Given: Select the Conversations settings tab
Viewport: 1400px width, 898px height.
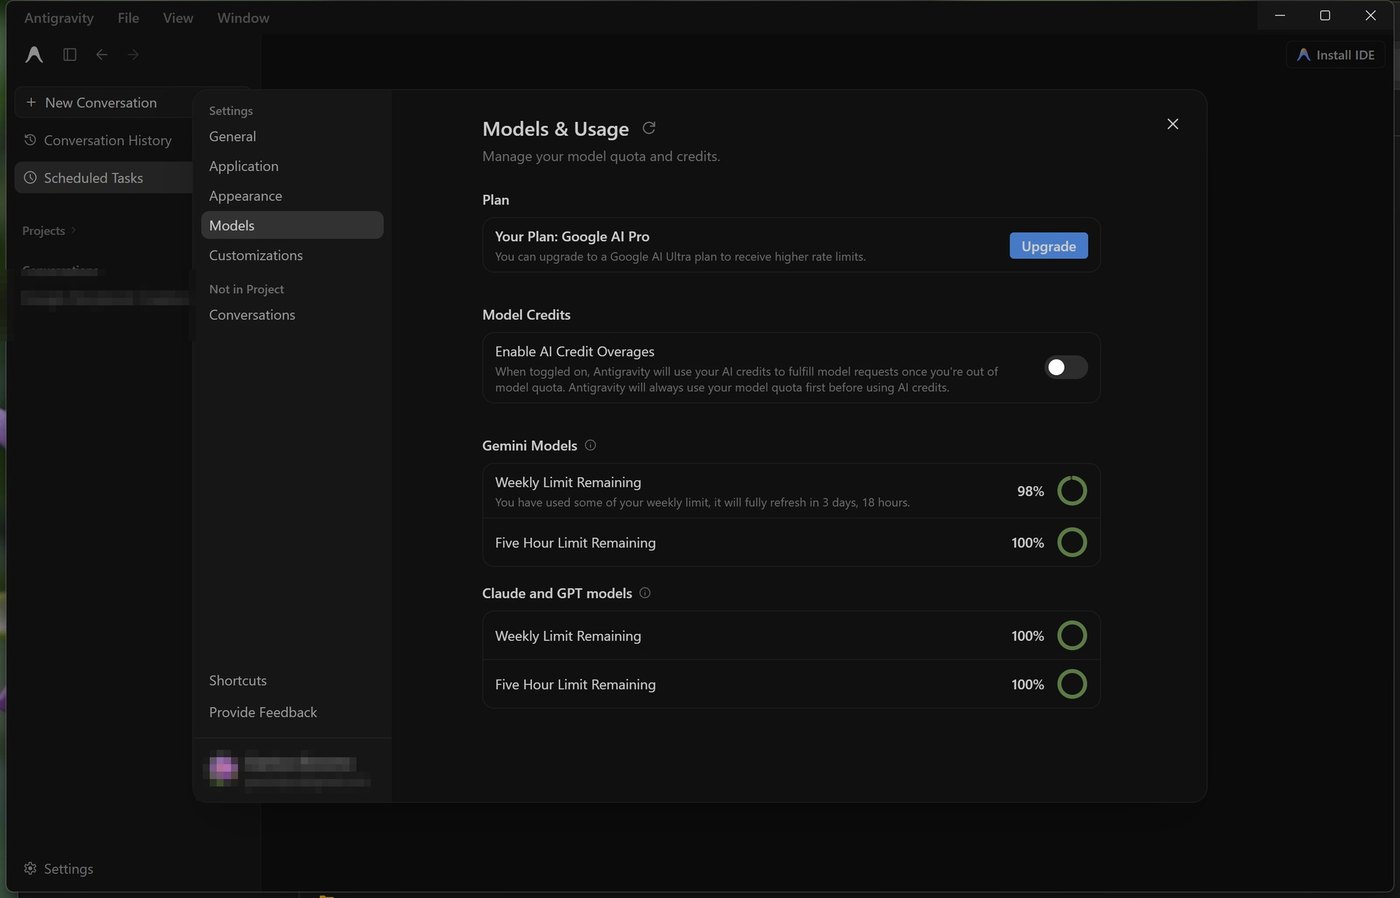Looking at the screenshot, I should (x=292, y=315).
